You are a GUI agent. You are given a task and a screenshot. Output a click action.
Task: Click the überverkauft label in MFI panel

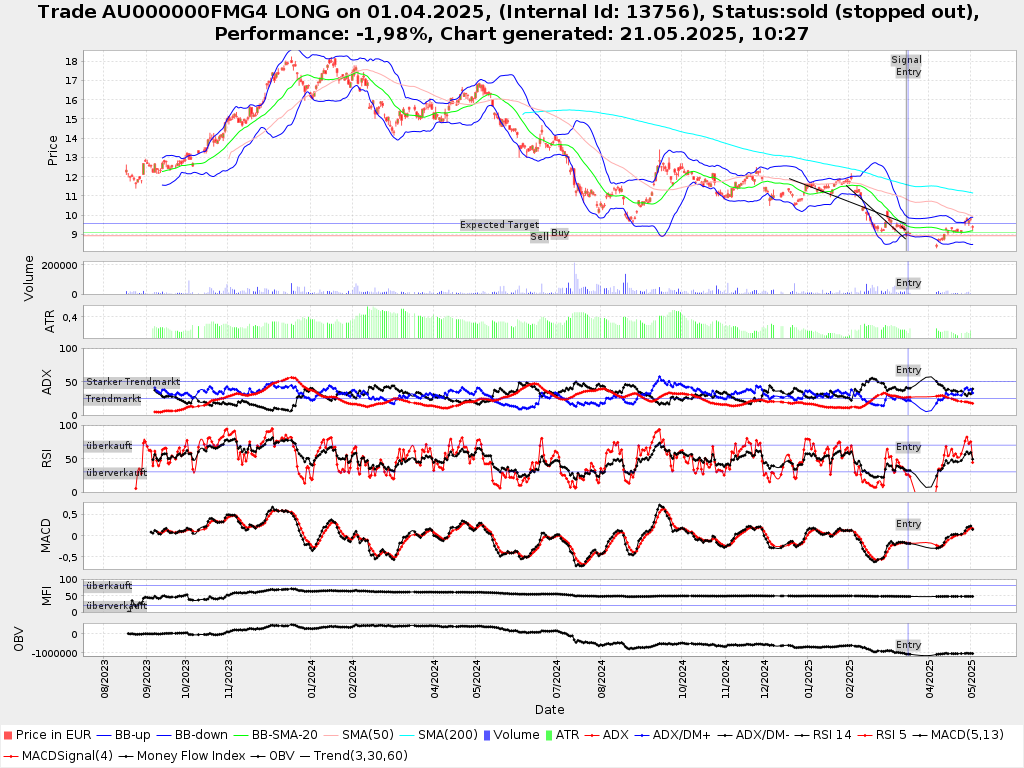[x=115, y=606]
